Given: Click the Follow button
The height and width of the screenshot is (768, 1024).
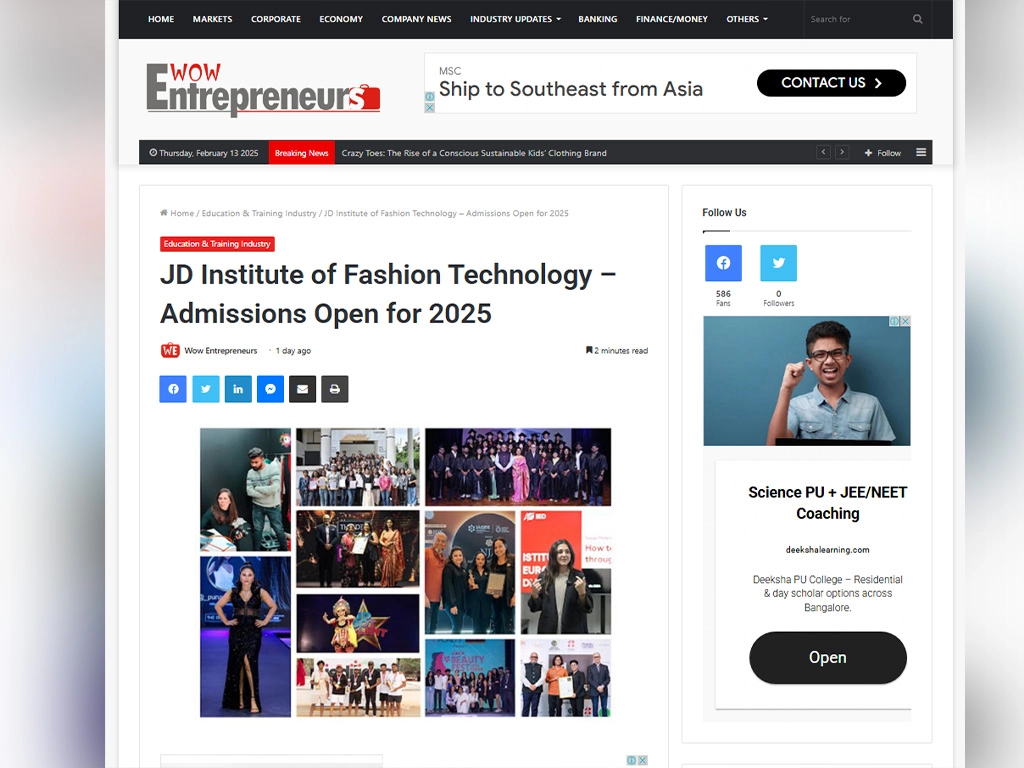Looking at the screenshot, I should pyautogui.click(x=883, y=153).
